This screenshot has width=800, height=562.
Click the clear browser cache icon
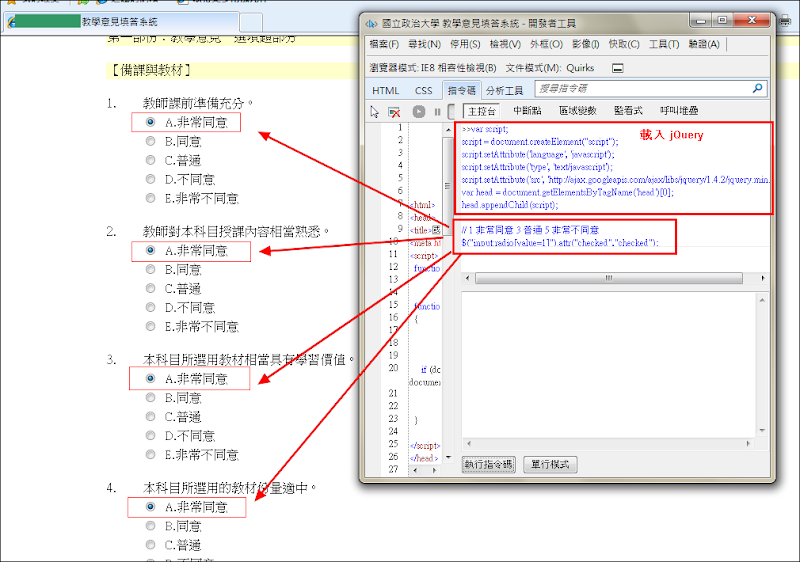394,112
